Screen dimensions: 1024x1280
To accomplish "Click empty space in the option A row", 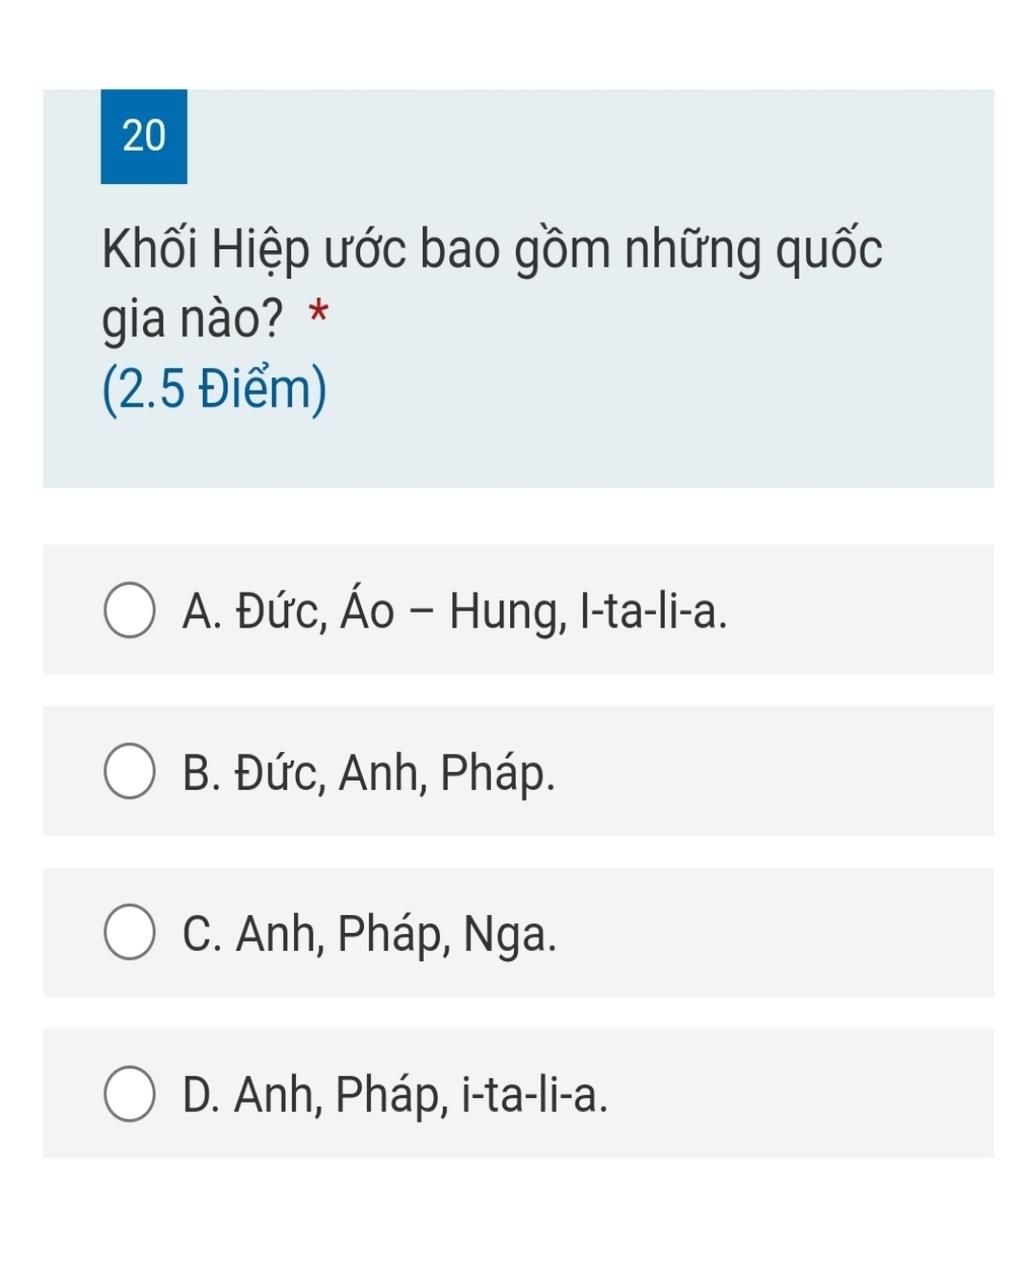I will click(x=860, y=610).
